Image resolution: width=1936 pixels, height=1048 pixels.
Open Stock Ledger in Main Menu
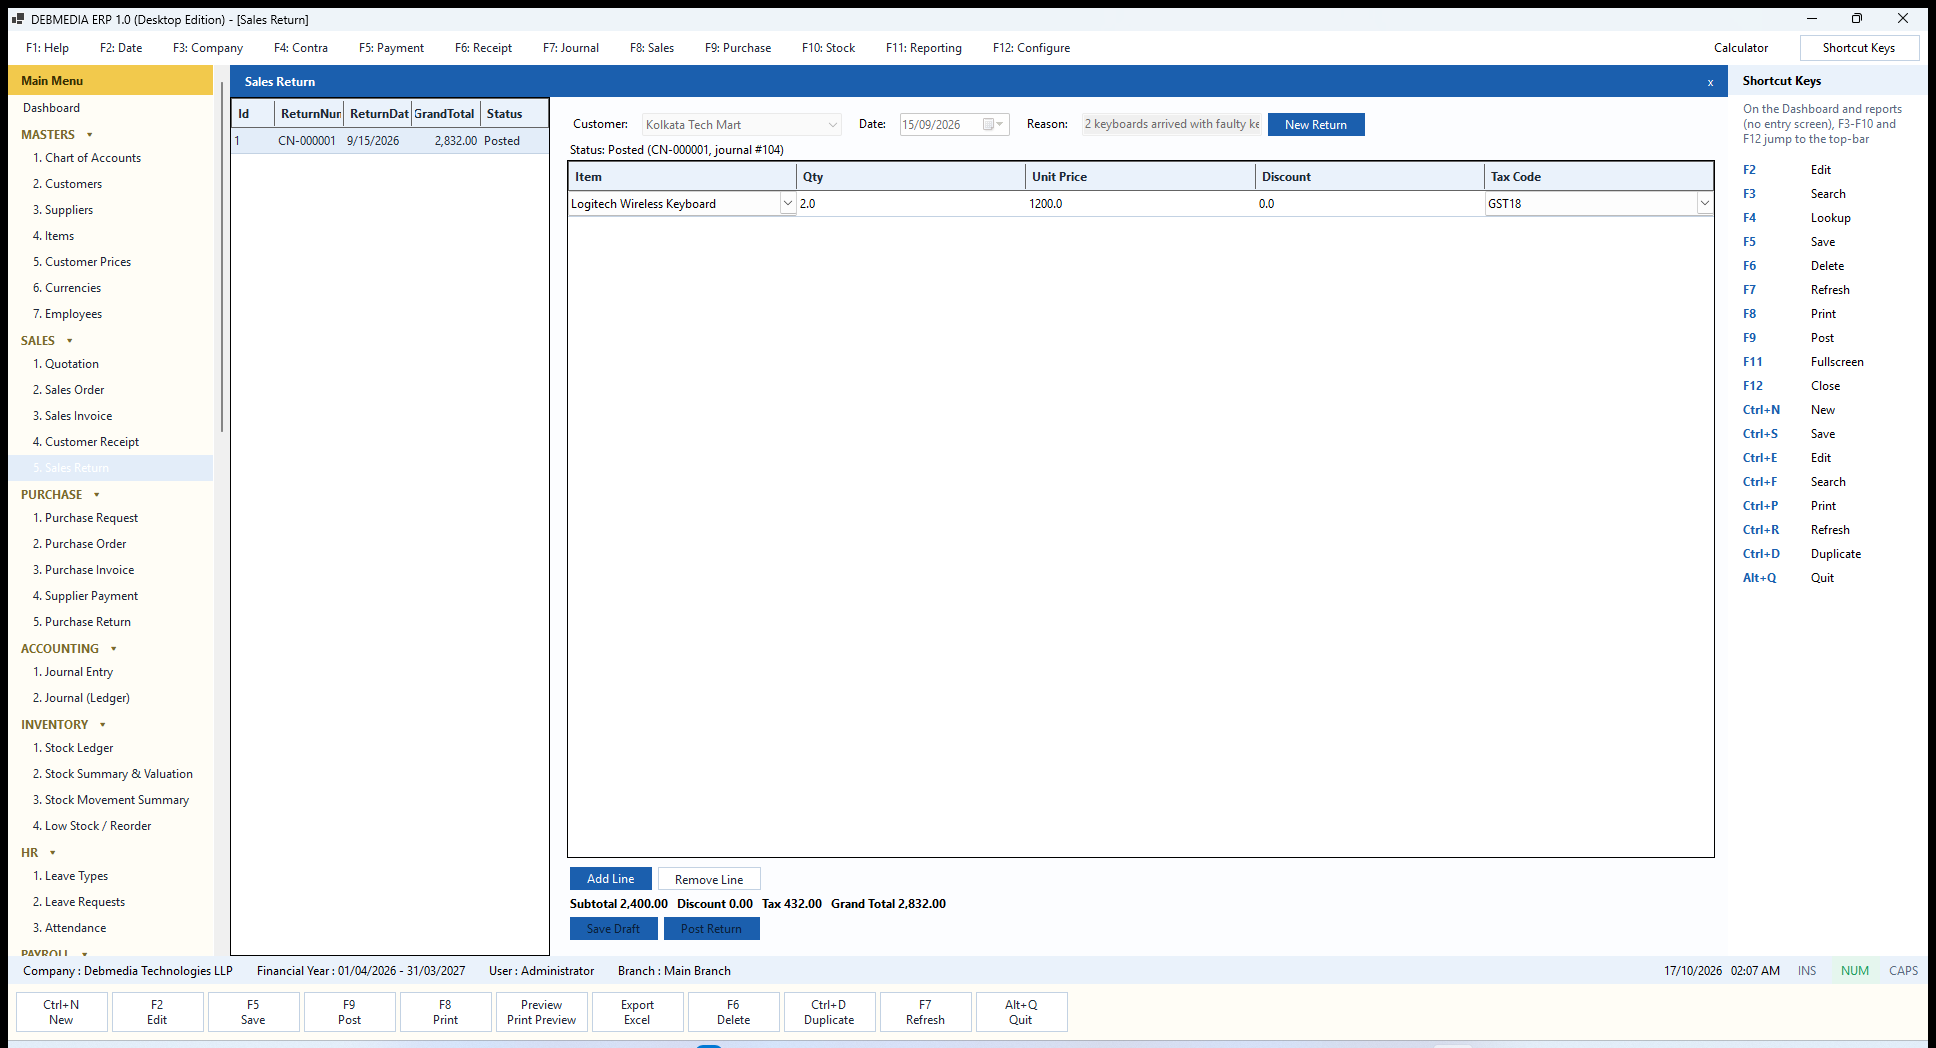coord(73,748)
